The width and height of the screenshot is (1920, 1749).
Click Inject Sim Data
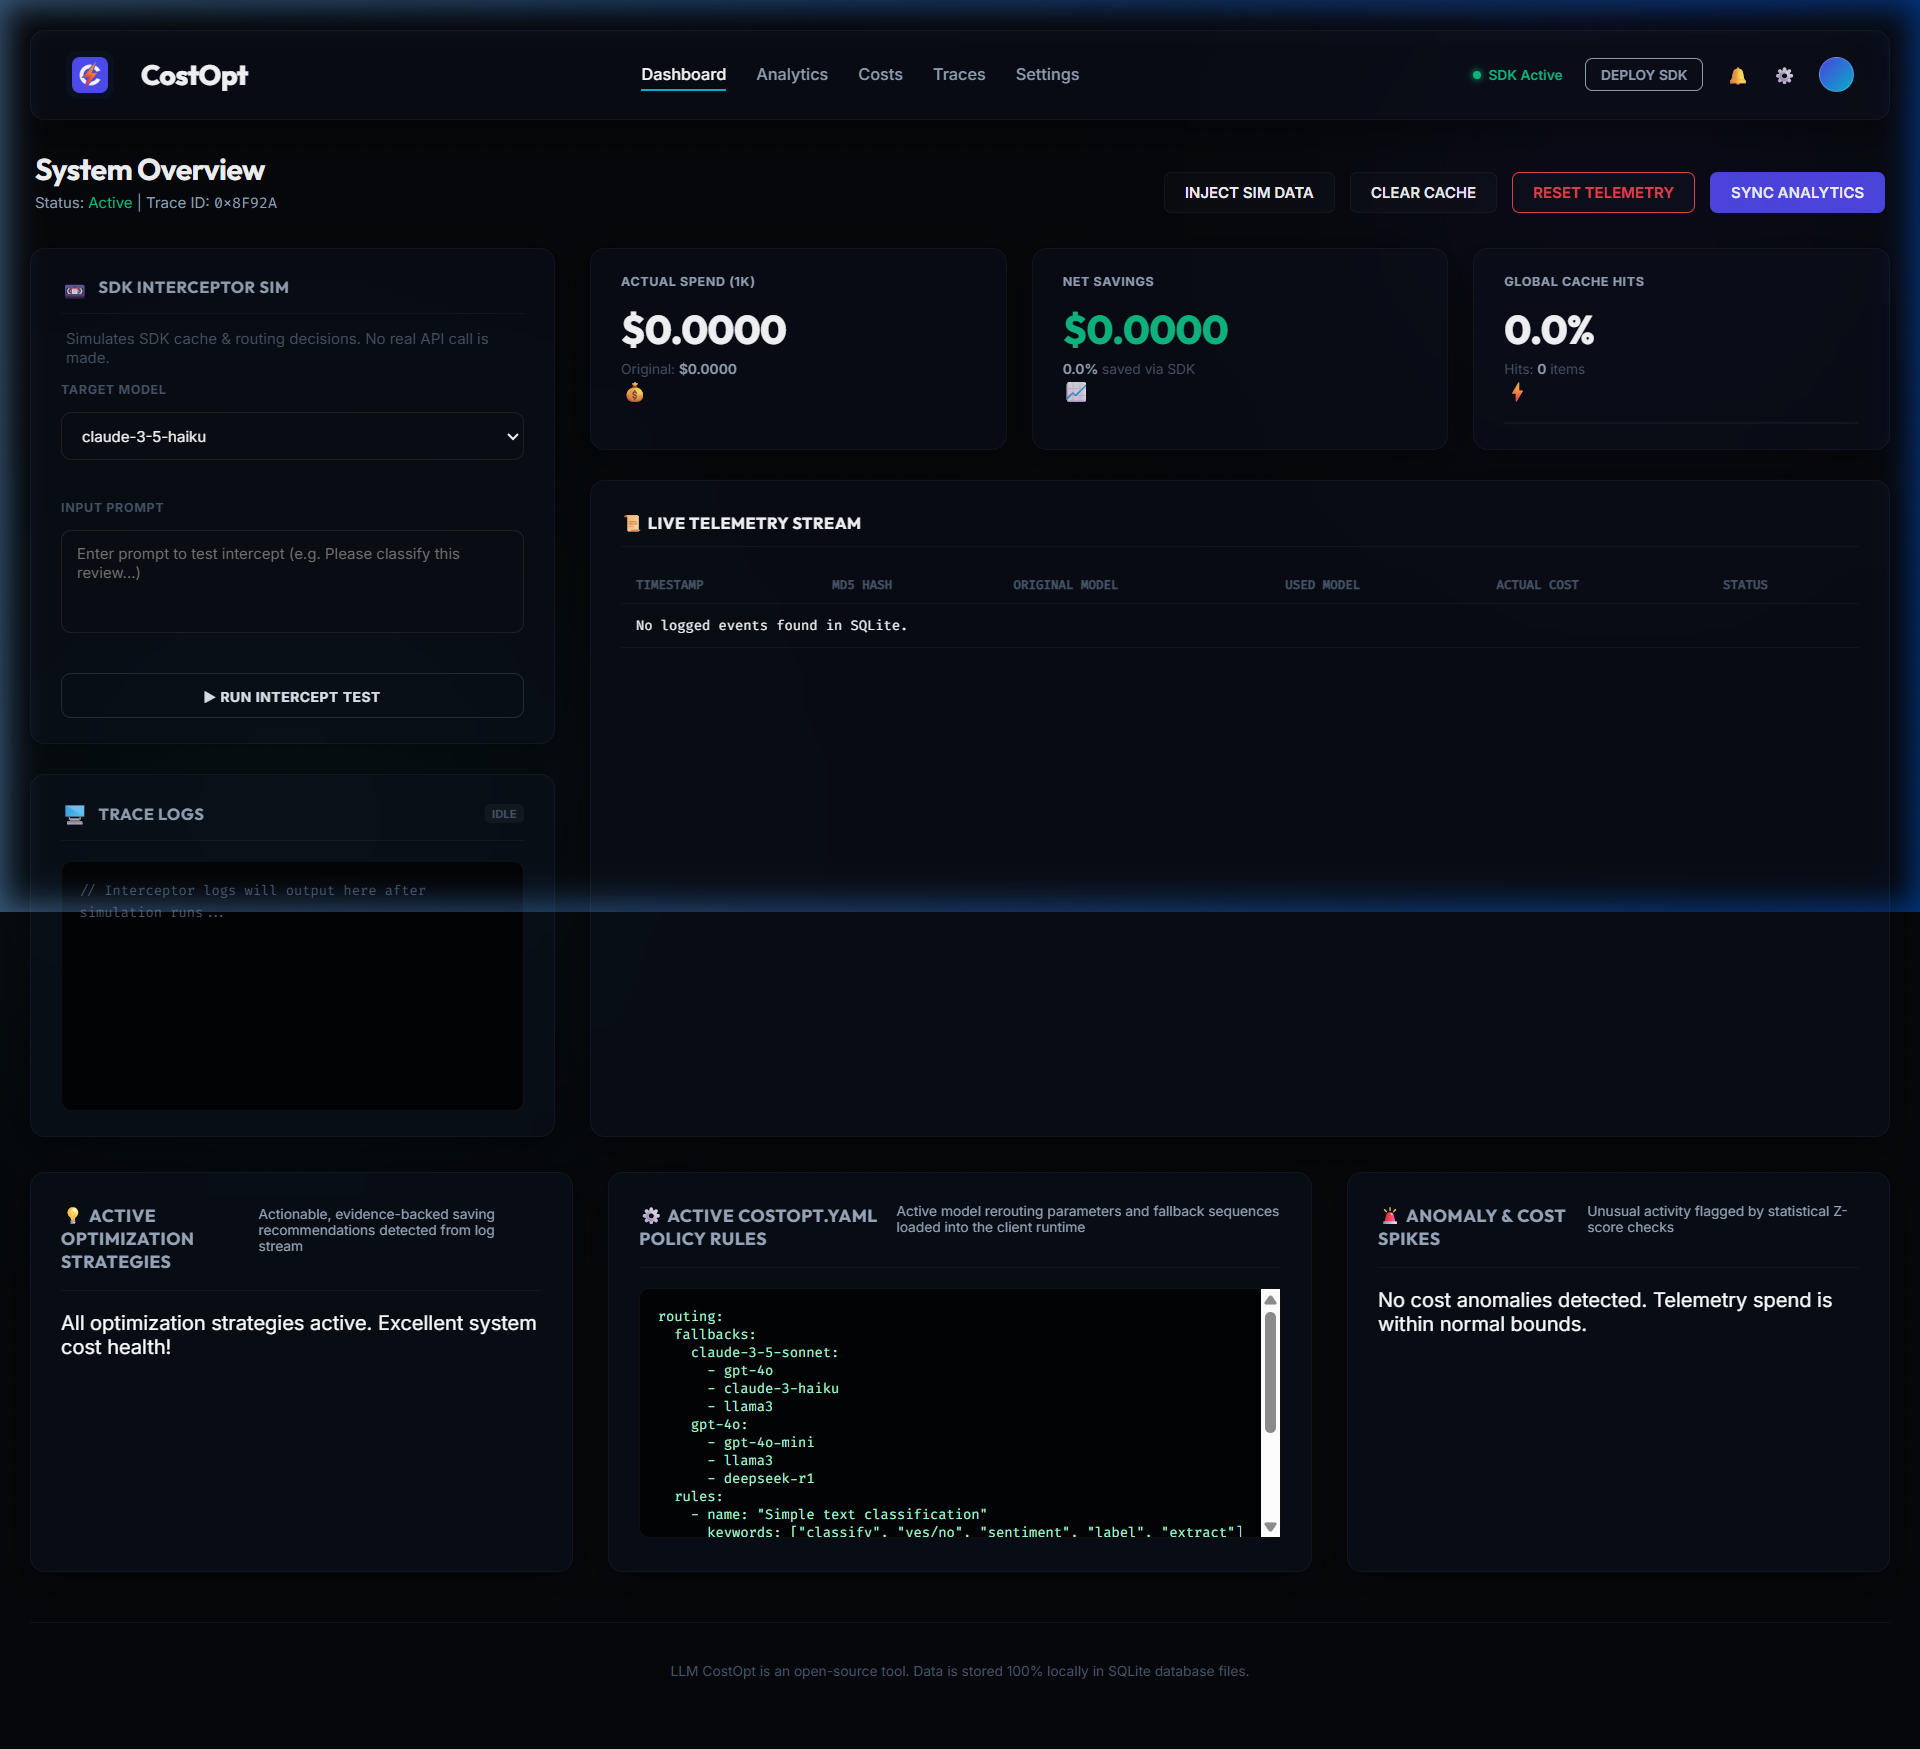(x=1249, y=192)
